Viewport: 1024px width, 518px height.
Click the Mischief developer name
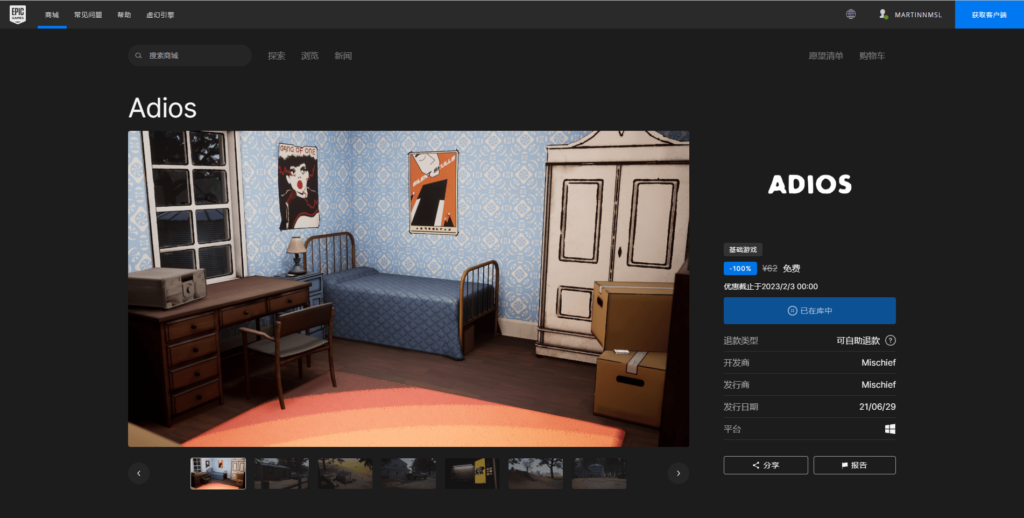tap(878, 363)
